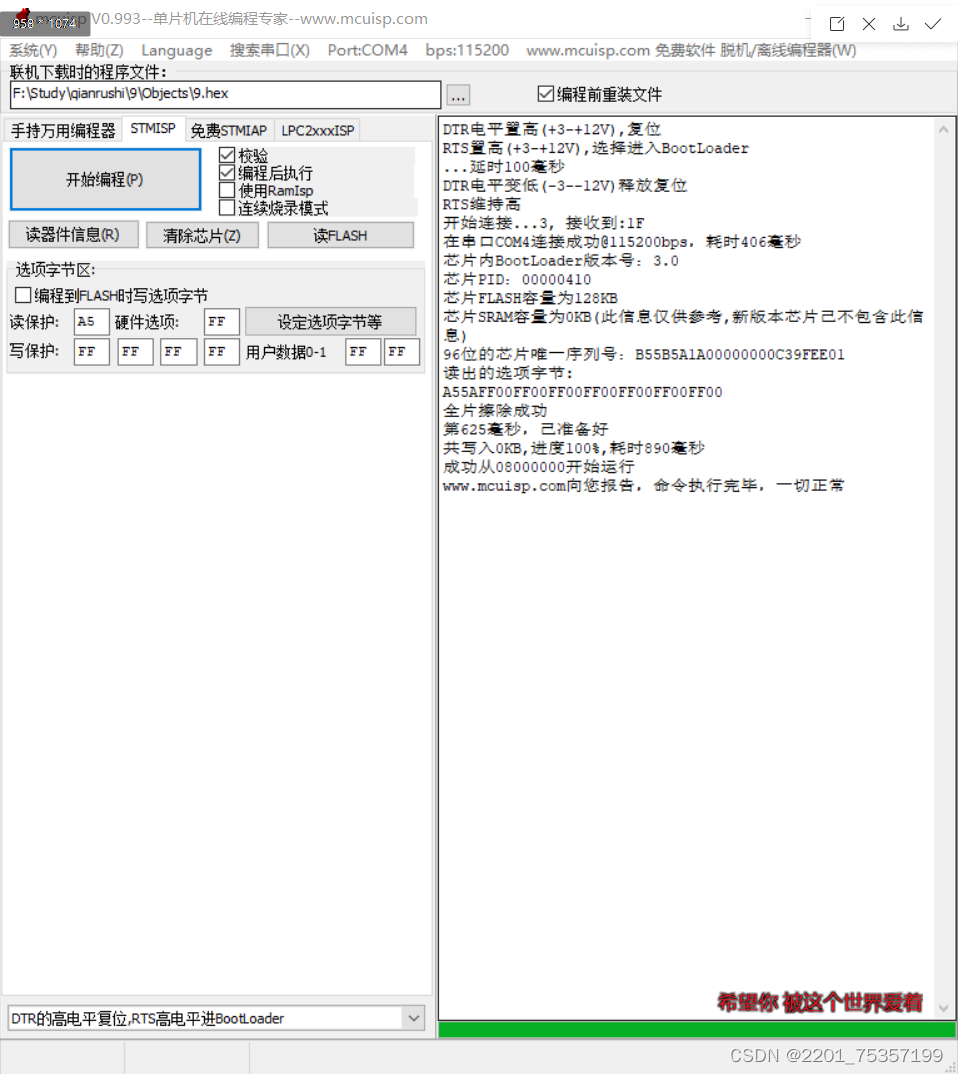This screenshot has width=958, height=1074.
Task: Enable 编程到FLASH时写选项字节 checkbox
Action: (x=23, y=295)
